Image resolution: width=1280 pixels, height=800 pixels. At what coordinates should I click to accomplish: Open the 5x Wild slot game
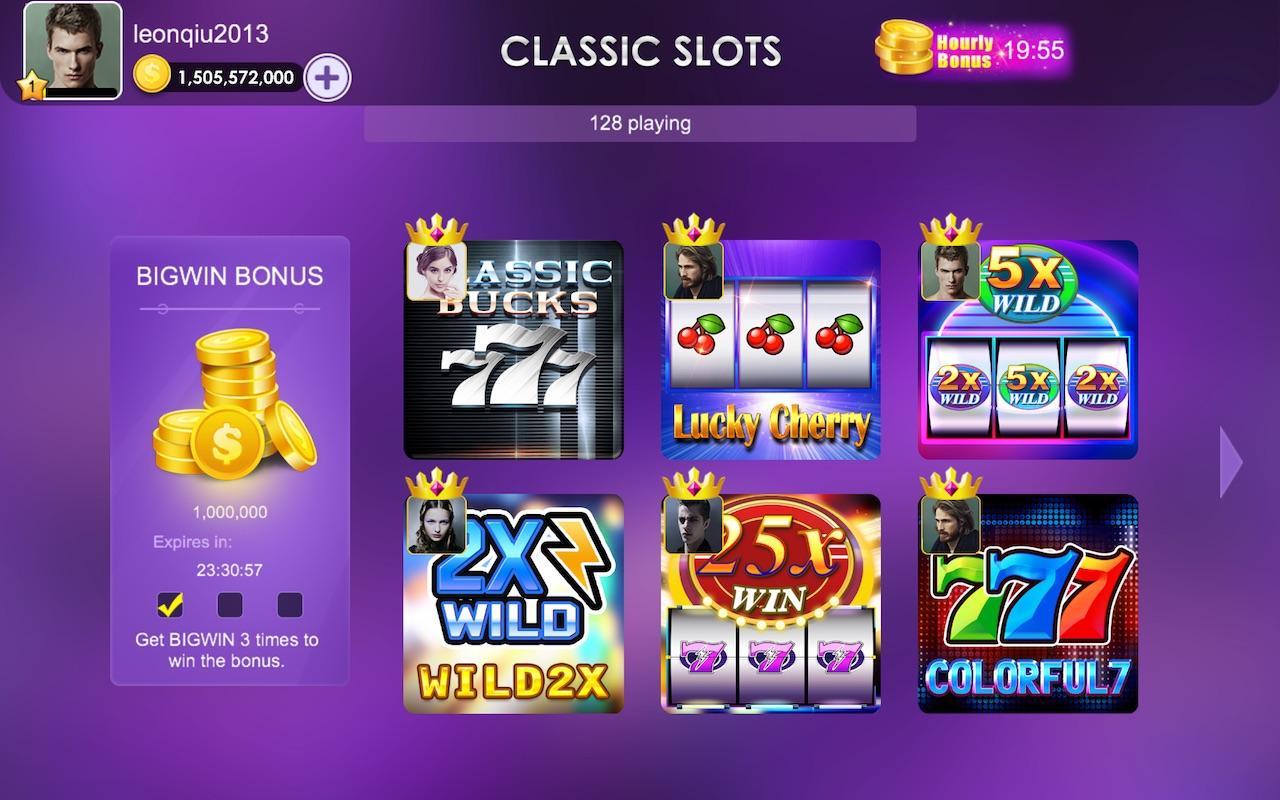(1028, 350)
